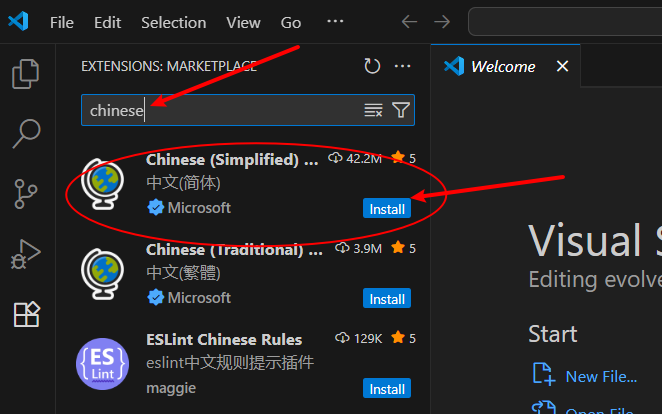Install ESLint Chinese Rules extension
This screenshot has width=662, height=414.
point(387,388)
